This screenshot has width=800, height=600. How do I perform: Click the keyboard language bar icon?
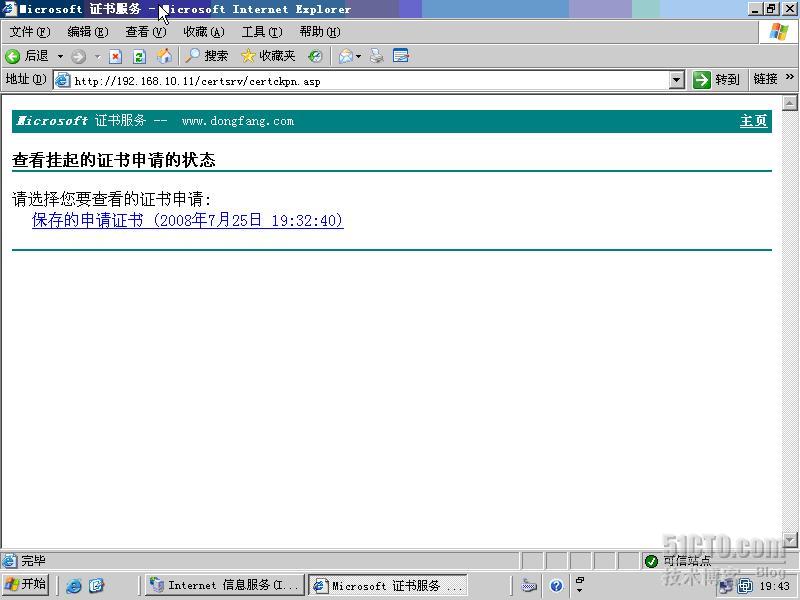[x=529, y=586]
